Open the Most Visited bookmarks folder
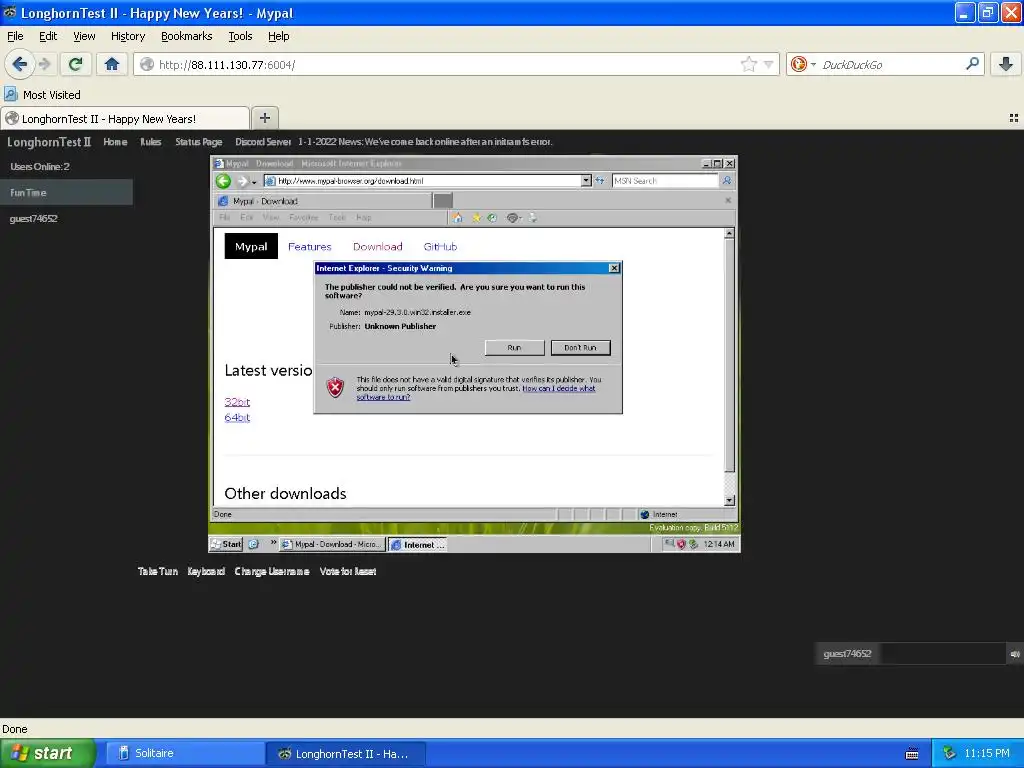 tap(42, 95)
